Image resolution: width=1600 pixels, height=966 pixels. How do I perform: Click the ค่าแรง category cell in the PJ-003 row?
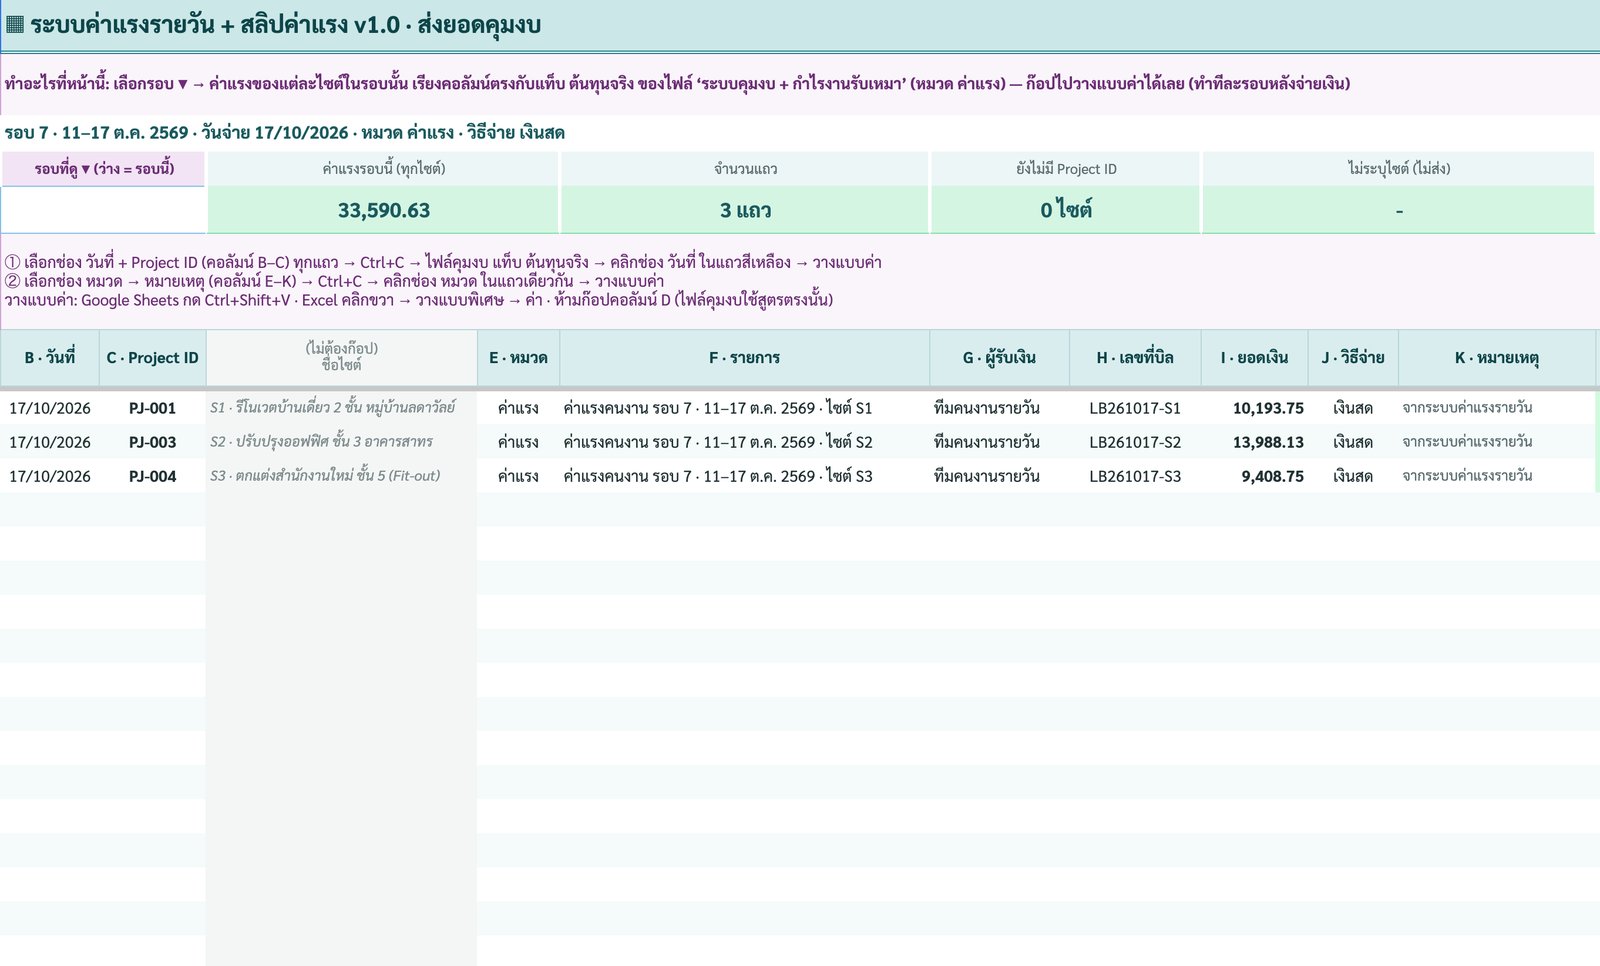click(x=518, y=442)
